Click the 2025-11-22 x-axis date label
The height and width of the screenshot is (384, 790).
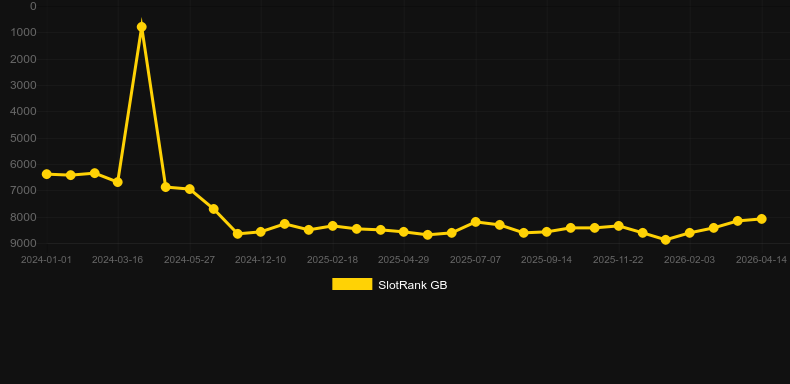click(618, 260)
